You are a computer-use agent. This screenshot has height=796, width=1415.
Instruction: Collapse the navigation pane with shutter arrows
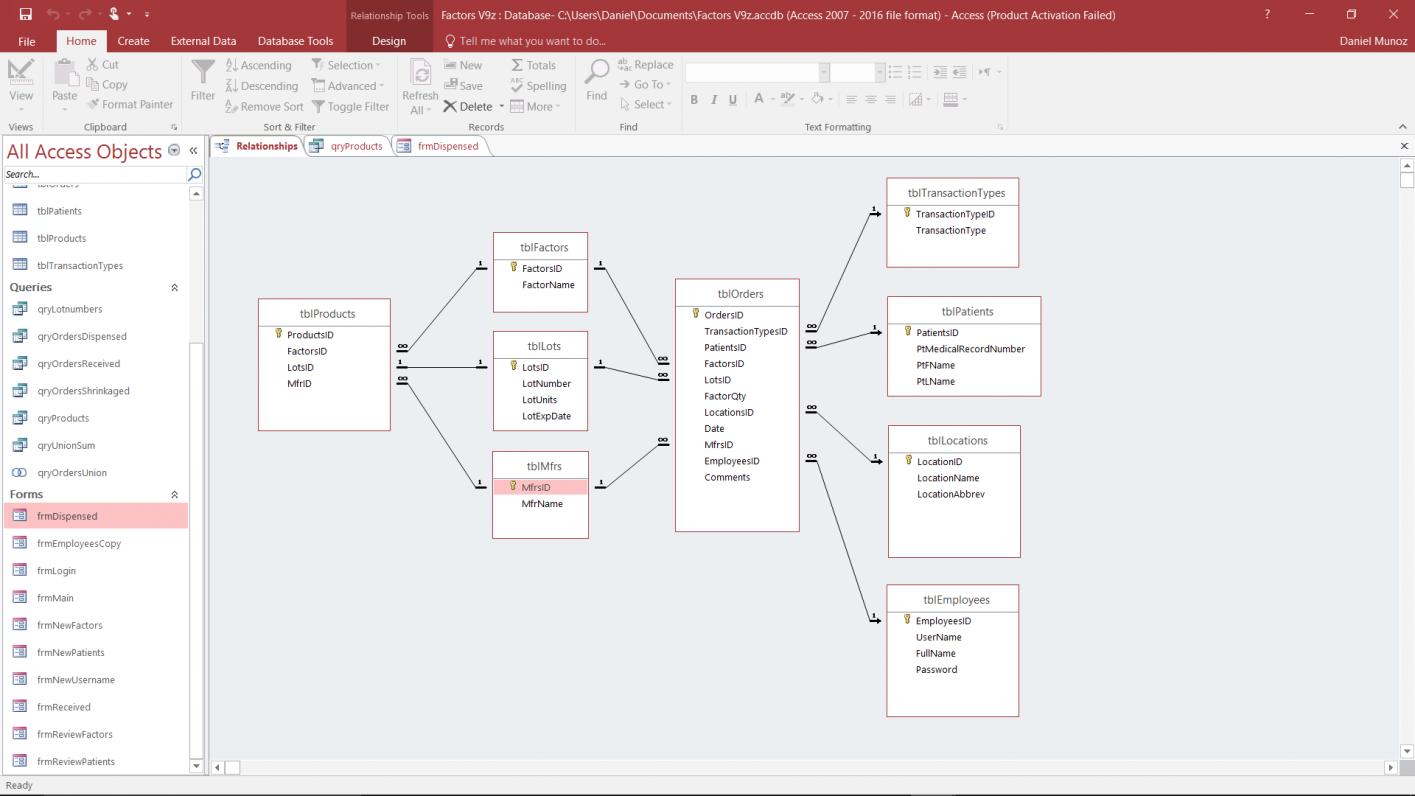(x=193, y=151)
